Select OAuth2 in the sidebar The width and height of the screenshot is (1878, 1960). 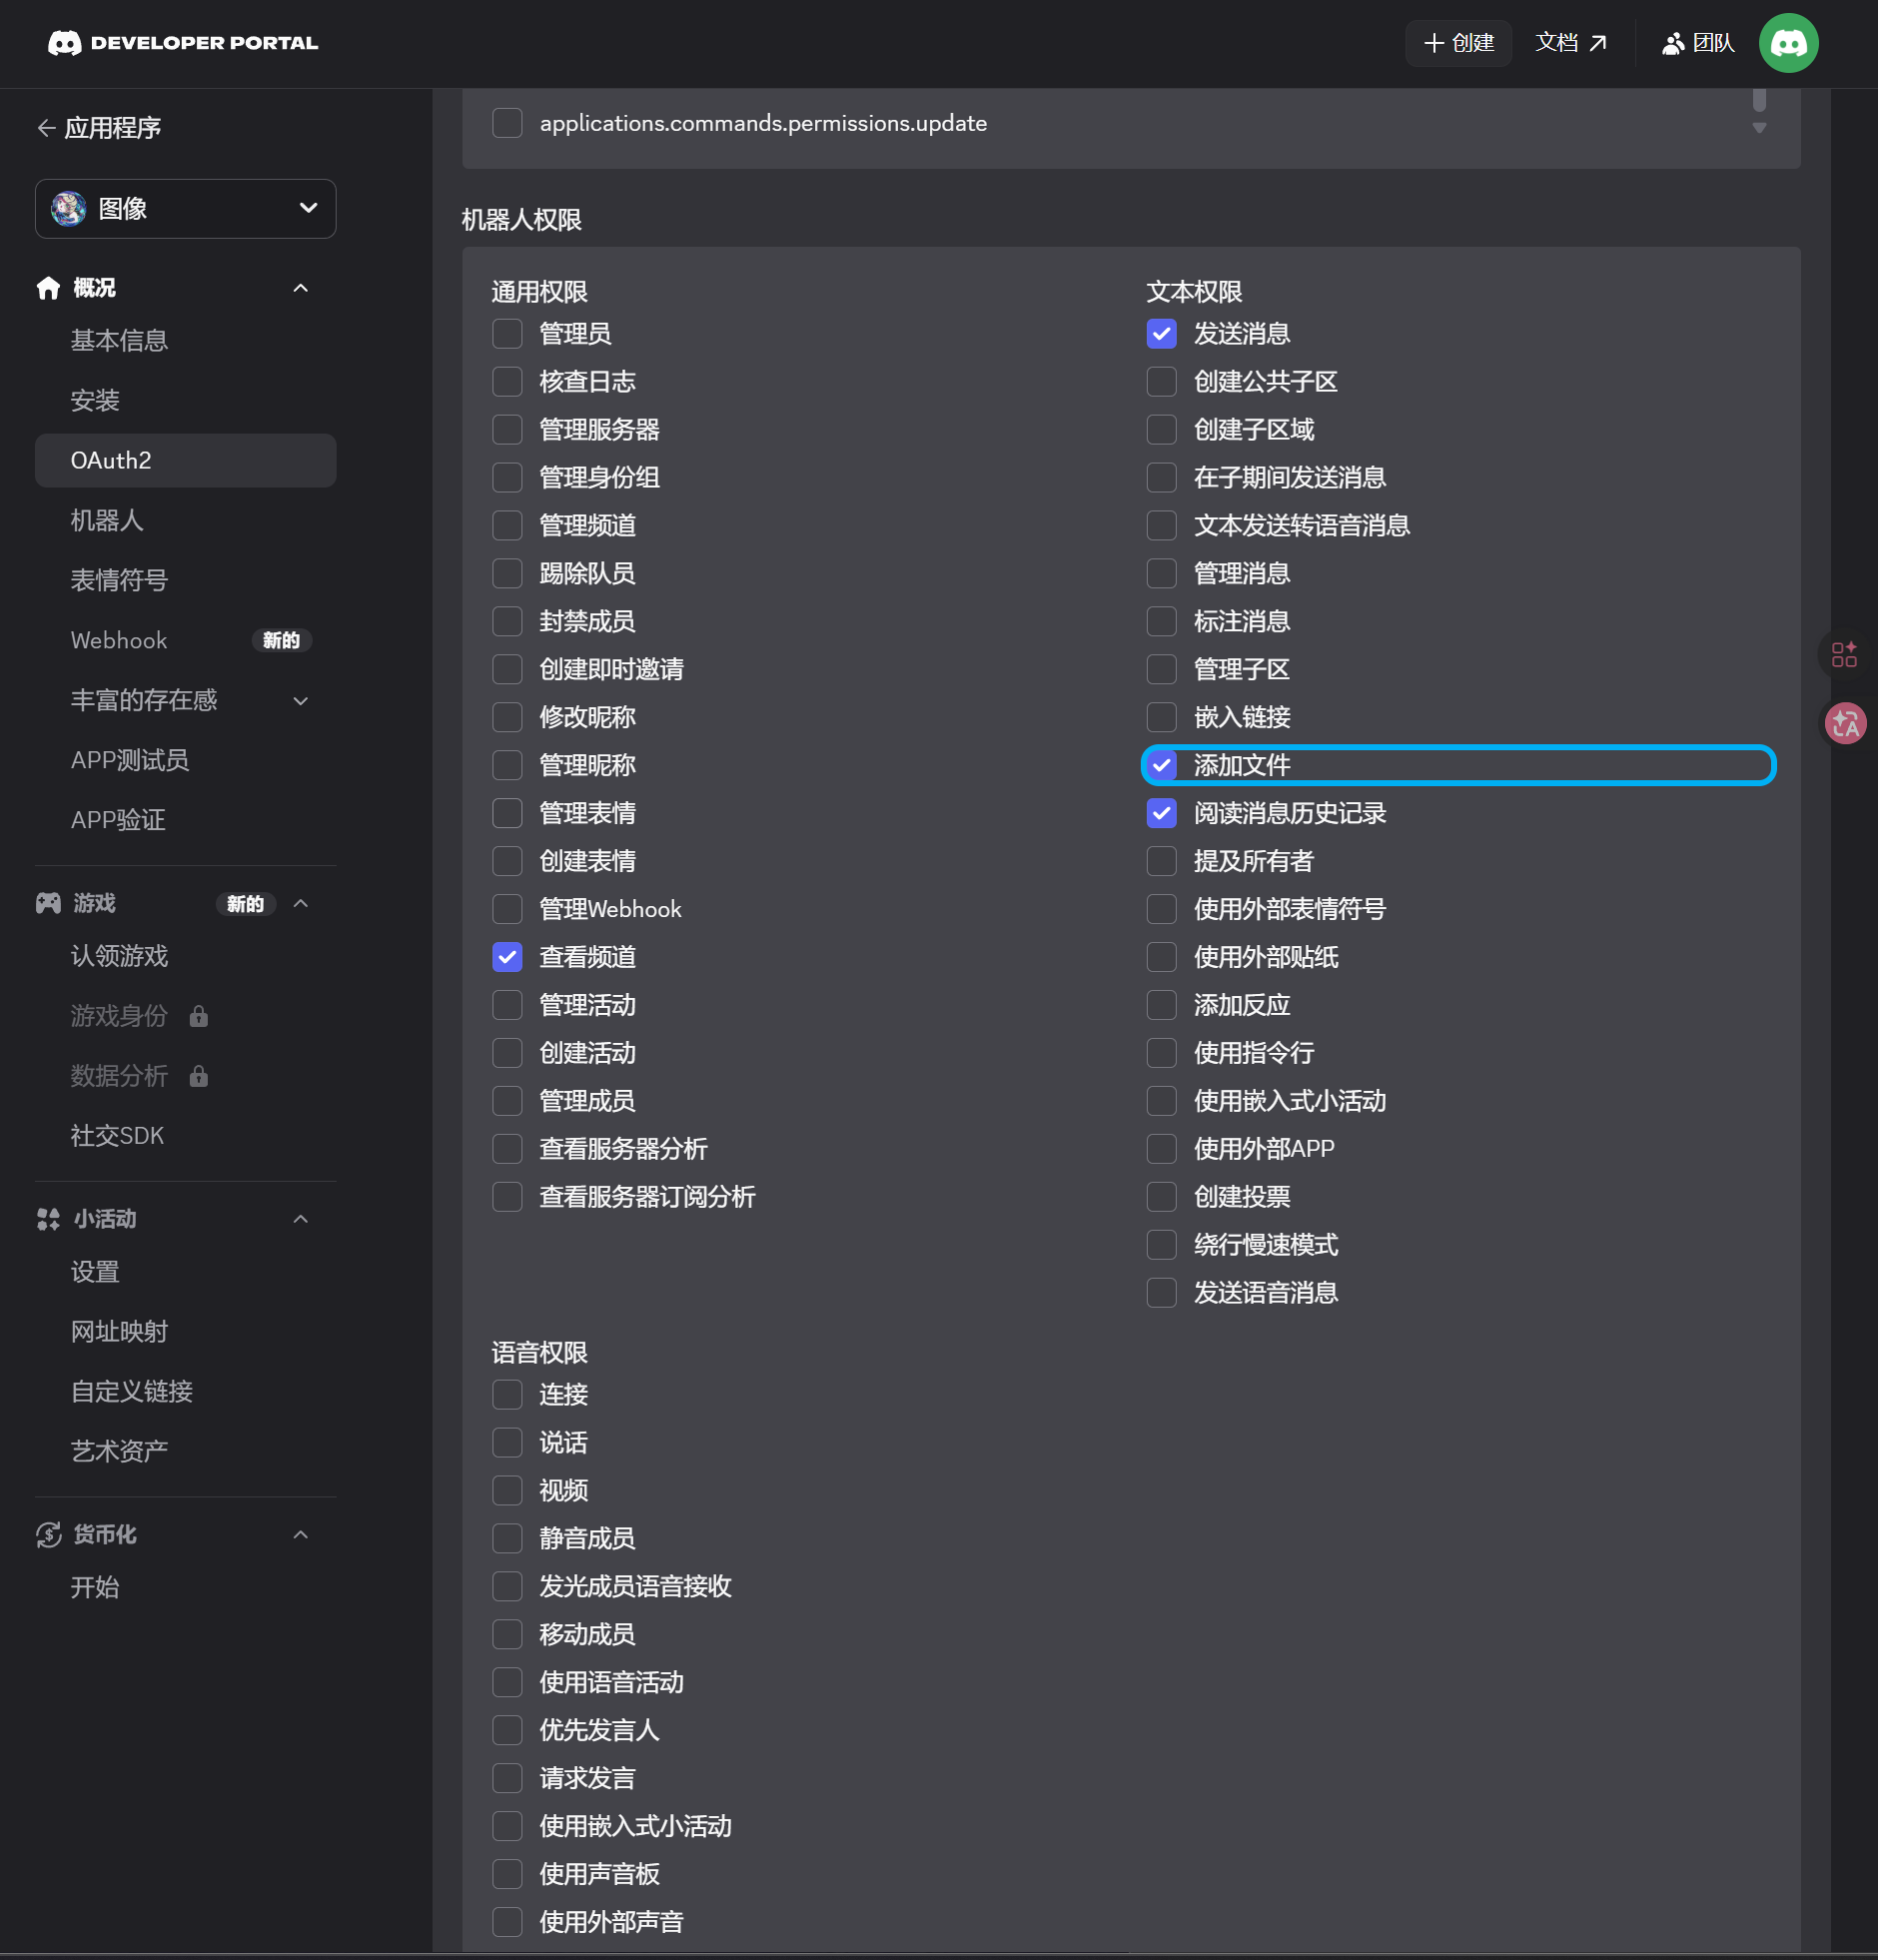[186, 461]
